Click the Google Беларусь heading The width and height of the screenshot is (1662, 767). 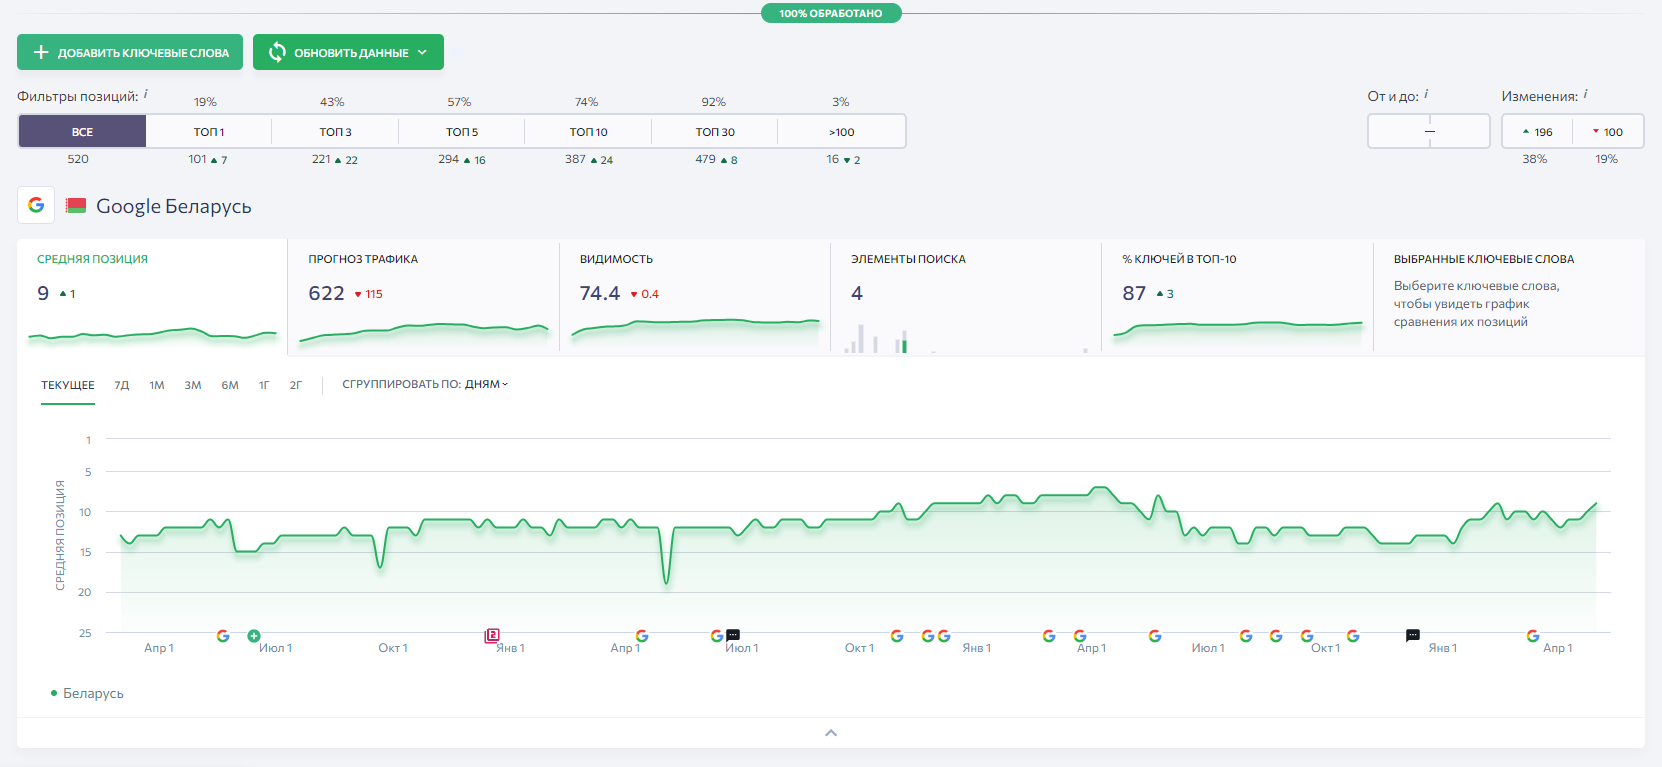(174, 206)
